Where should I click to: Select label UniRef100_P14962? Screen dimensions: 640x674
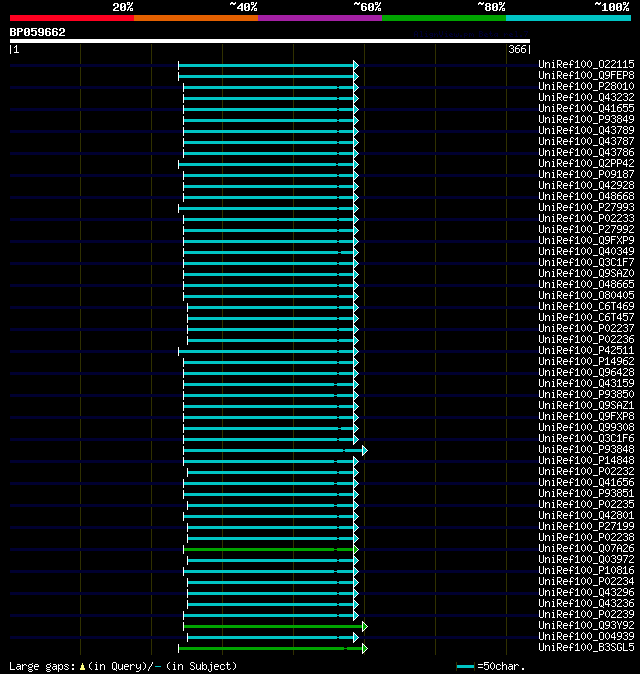pyautogui.click(x=586, y=362)
